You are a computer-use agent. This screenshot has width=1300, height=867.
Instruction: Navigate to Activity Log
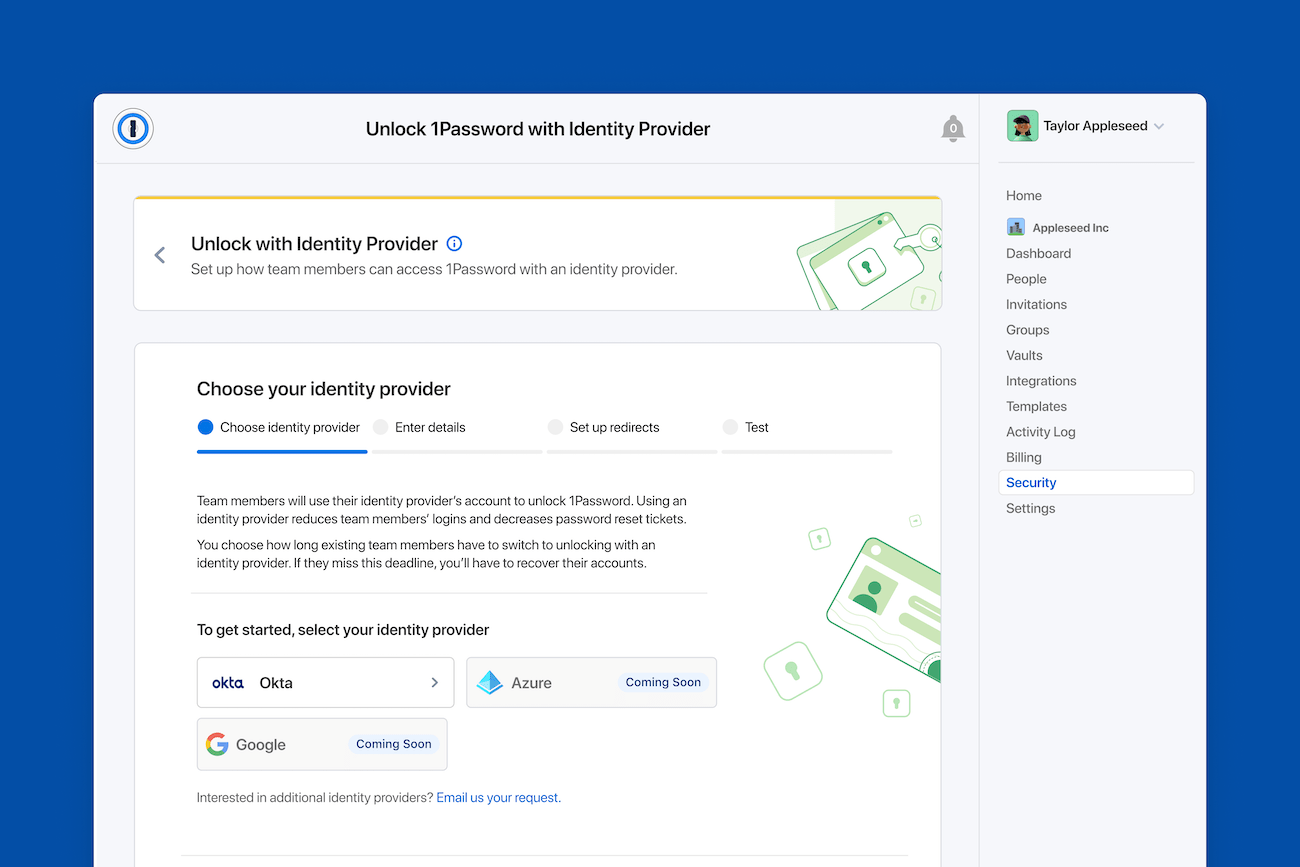(1040, 431)
